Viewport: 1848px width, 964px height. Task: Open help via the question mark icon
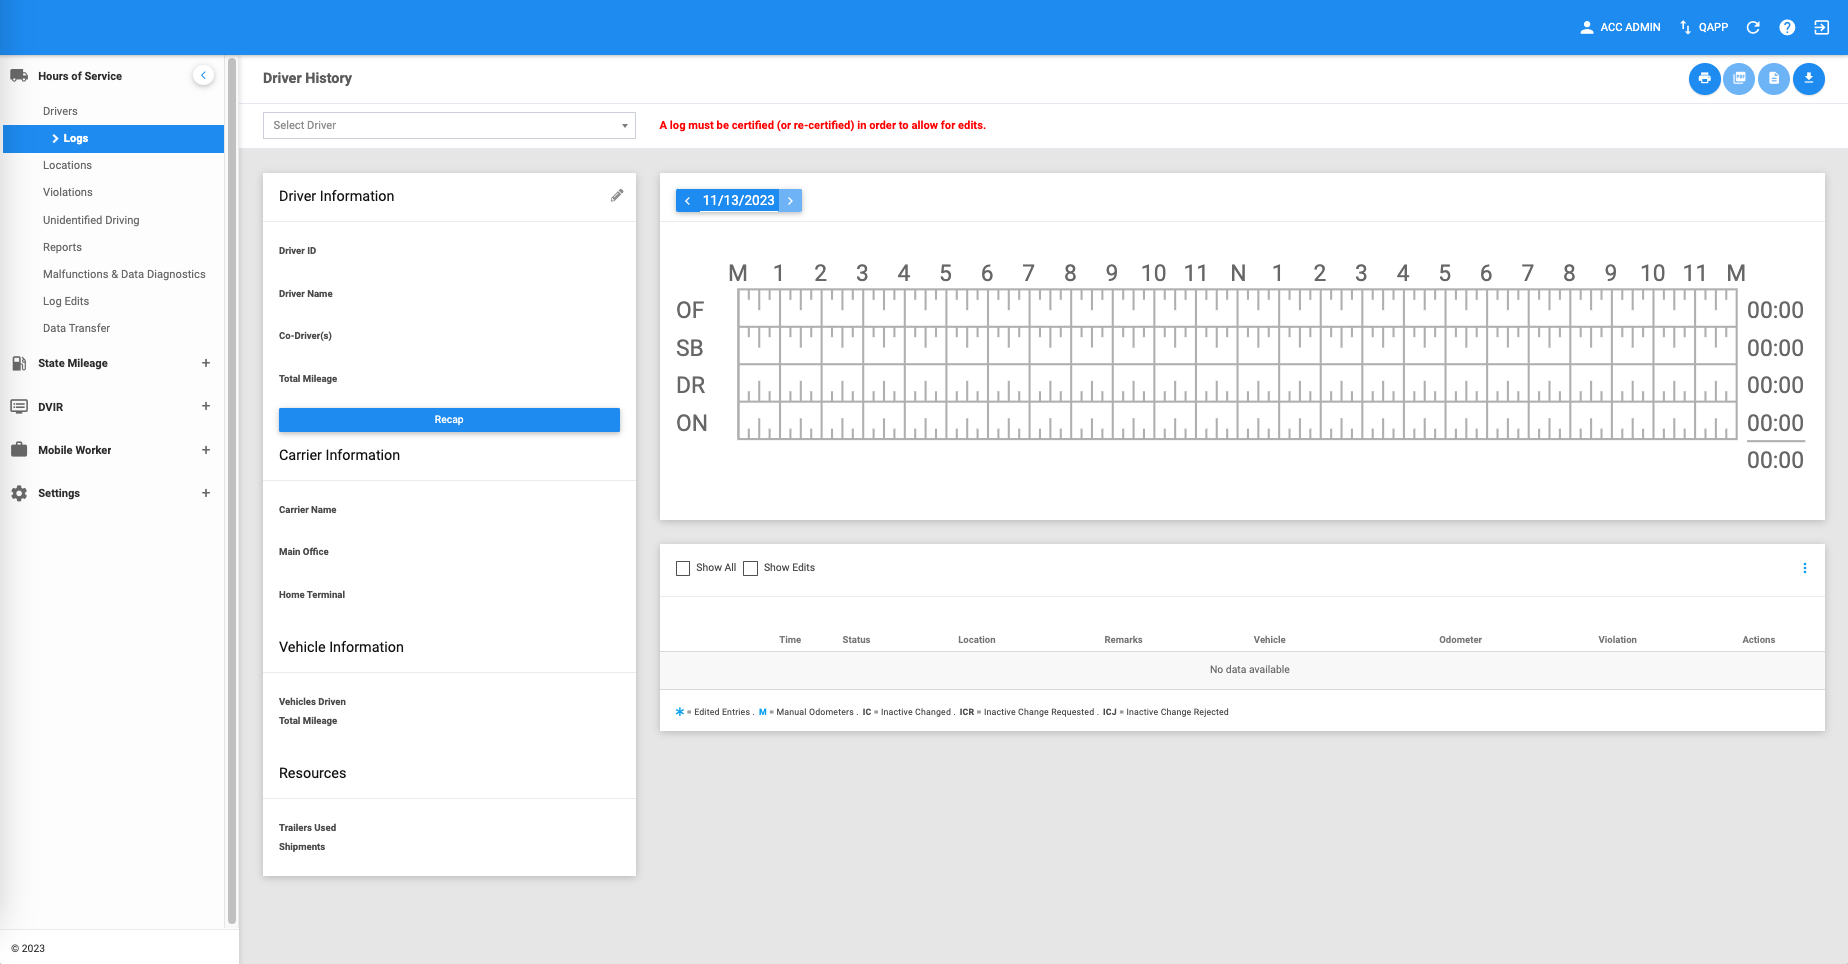point(1787,27)
